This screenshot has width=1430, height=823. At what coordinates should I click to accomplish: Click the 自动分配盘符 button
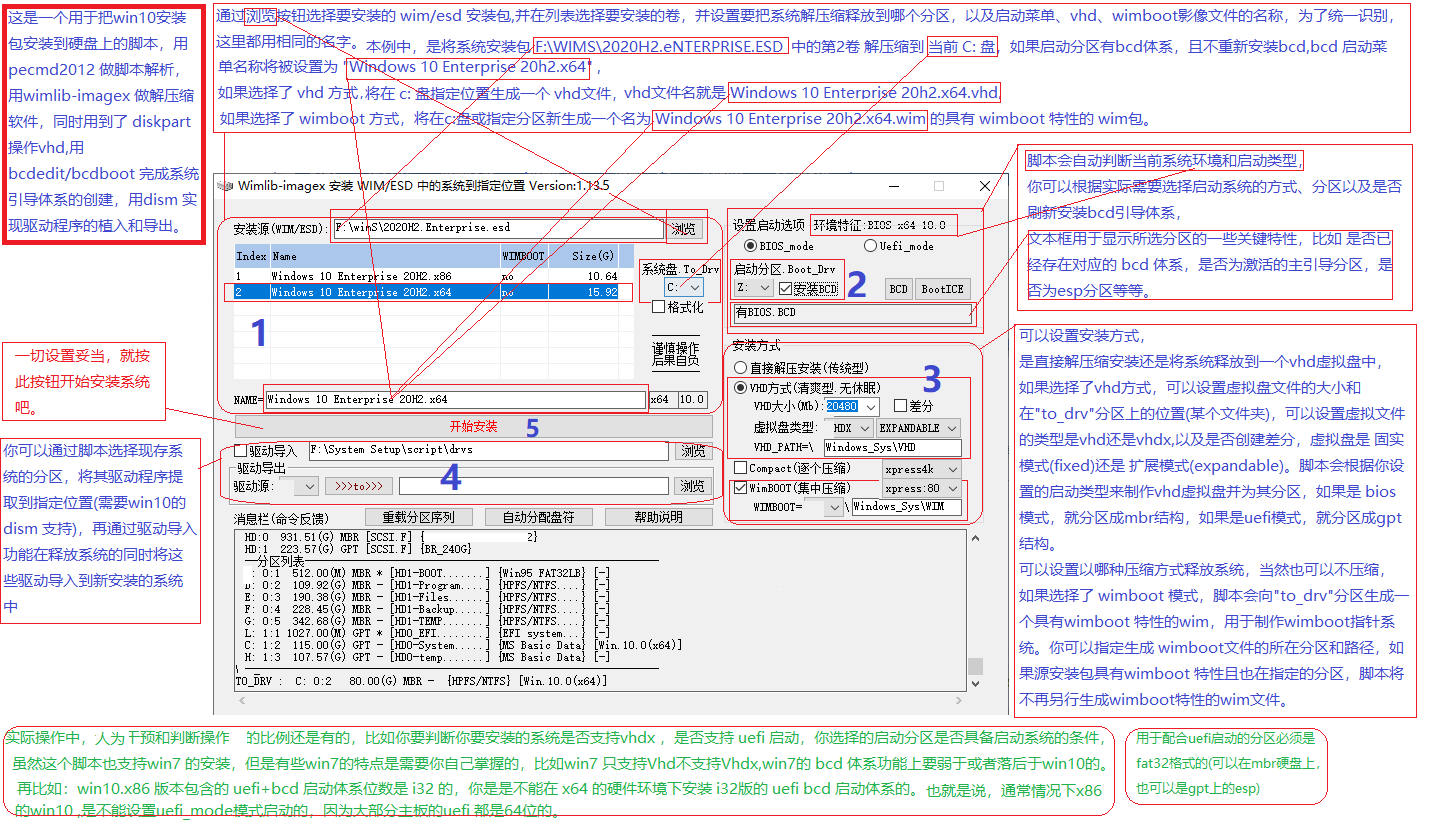click(x=538, y=517)
